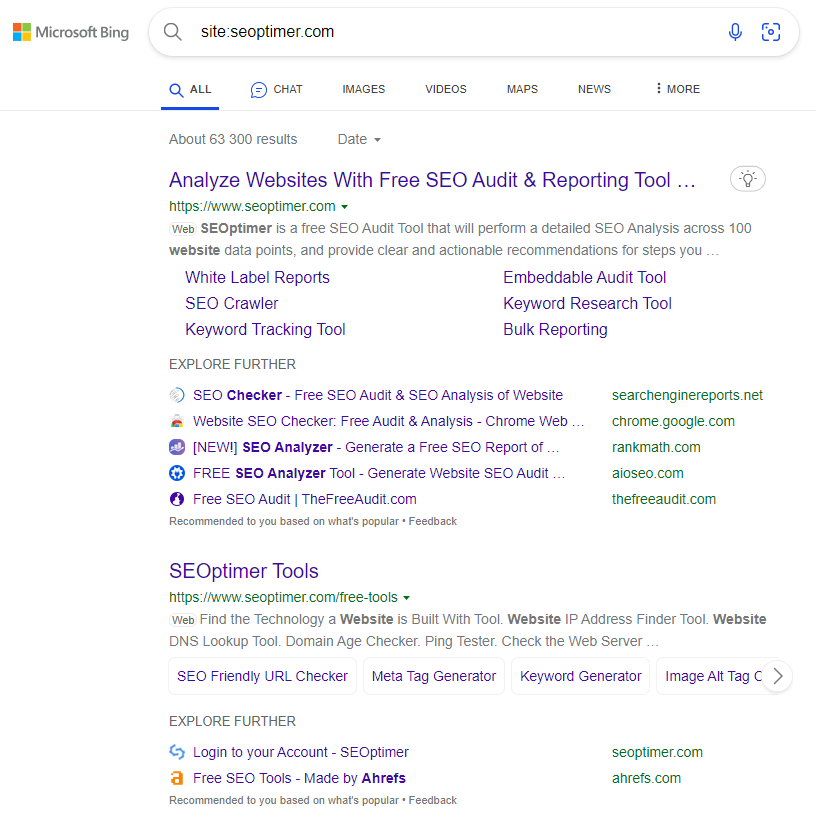Open the White Label Reports link
Screen dimensions: 816x820
pyautogui.click(x=257, y=277)
